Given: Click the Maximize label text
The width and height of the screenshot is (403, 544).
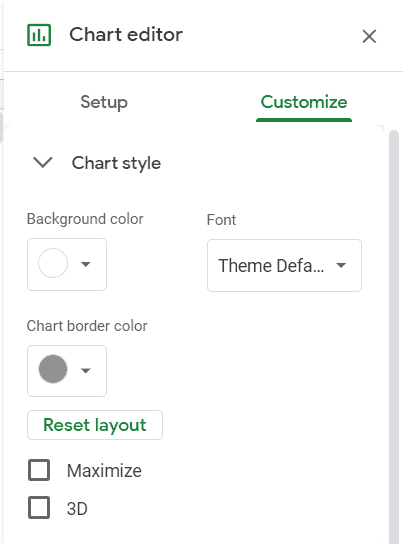Looking at the screenshot, I should pos(104,471).
